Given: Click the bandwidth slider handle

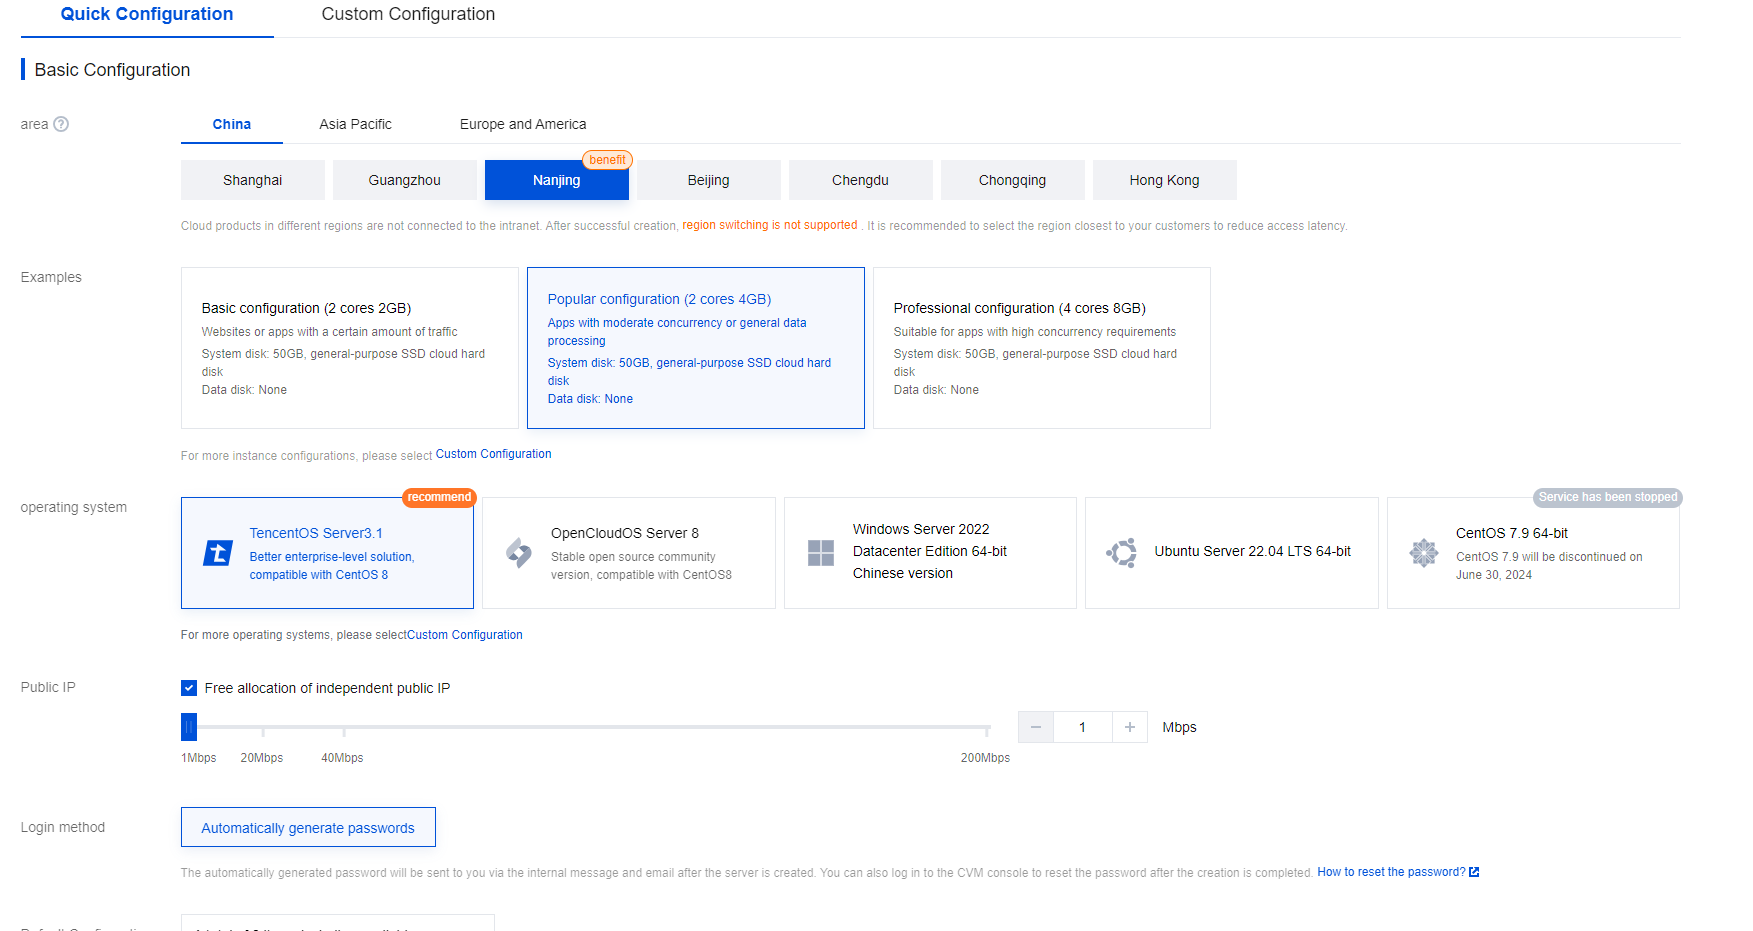Looking at the screenshot, I should pos(189,727).
